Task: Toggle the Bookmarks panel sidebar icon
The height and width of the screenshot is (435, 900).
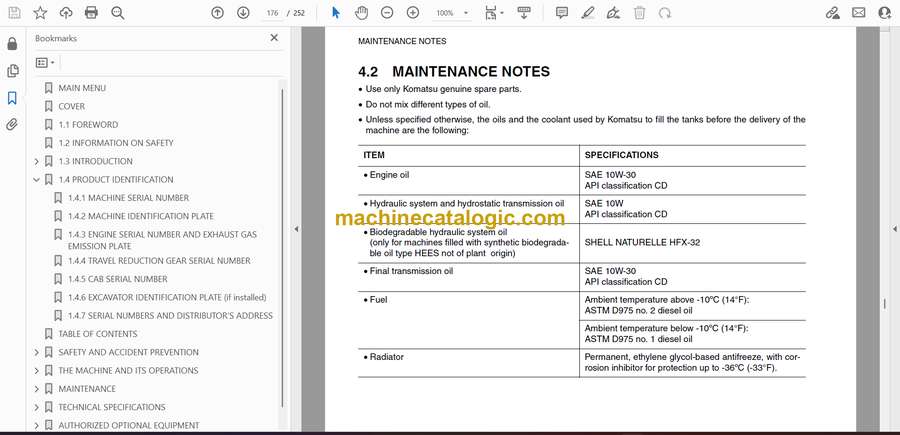Action: (12, 98)
